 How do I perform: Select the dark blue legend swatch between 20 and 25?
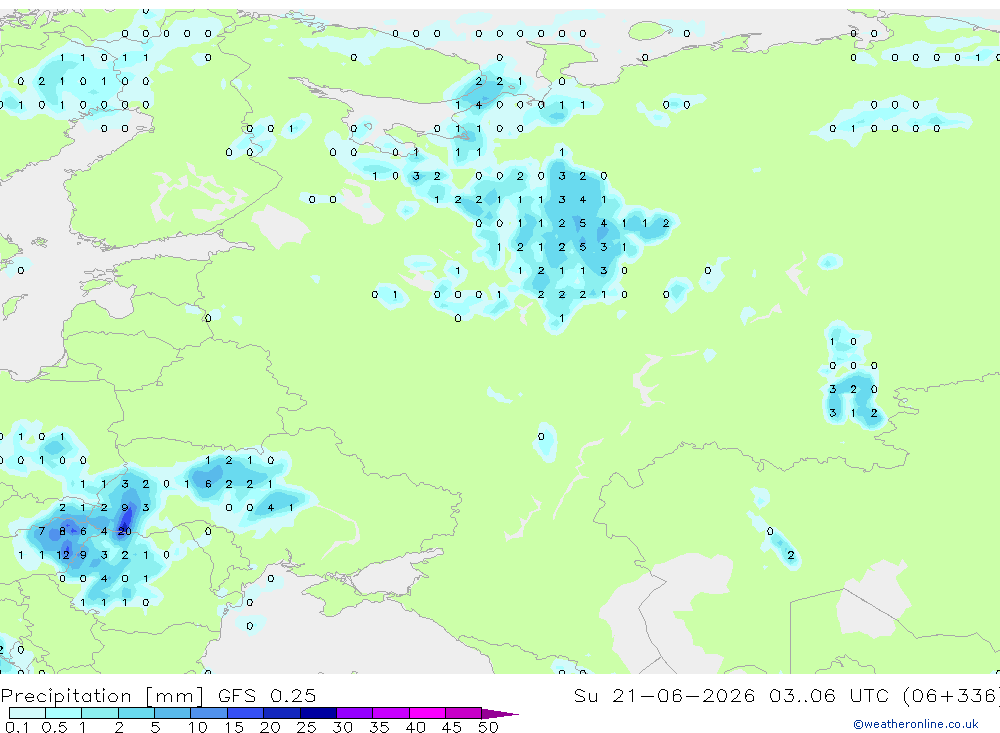click(281, 713)
